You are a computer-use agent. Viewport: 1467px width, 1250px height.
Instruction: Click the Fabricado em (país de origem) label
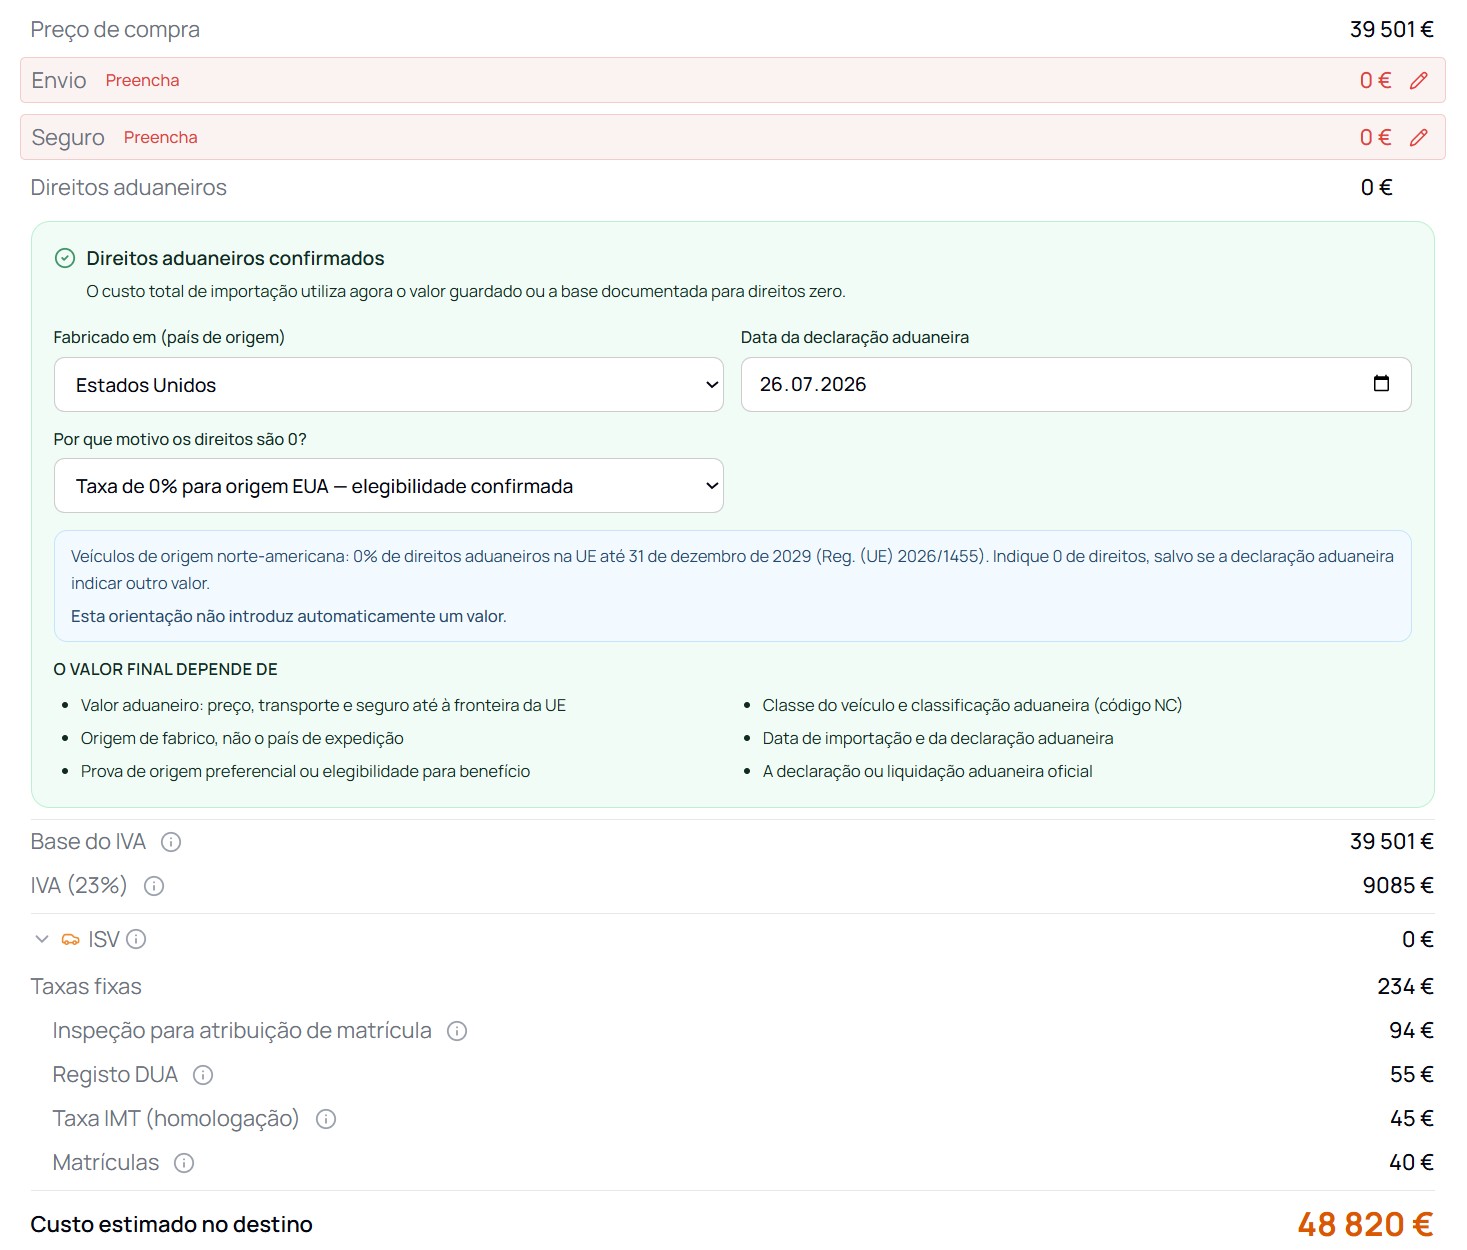pos(169,338)
